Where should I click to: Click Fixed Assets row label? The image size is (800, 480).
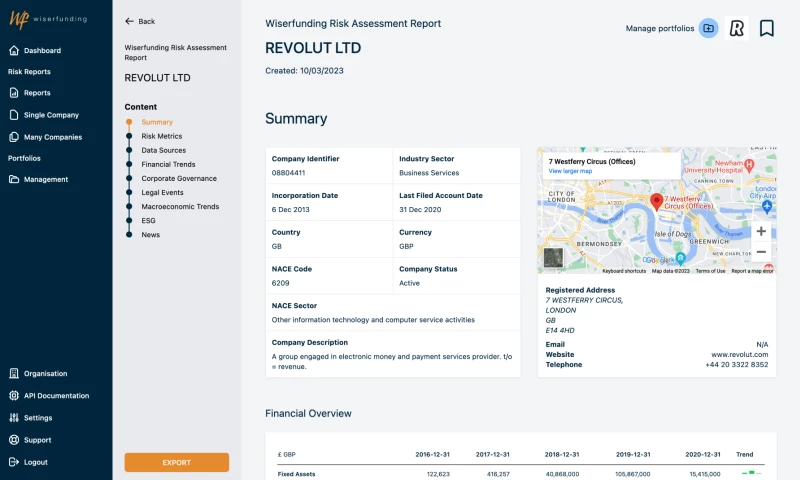[296, 474]
